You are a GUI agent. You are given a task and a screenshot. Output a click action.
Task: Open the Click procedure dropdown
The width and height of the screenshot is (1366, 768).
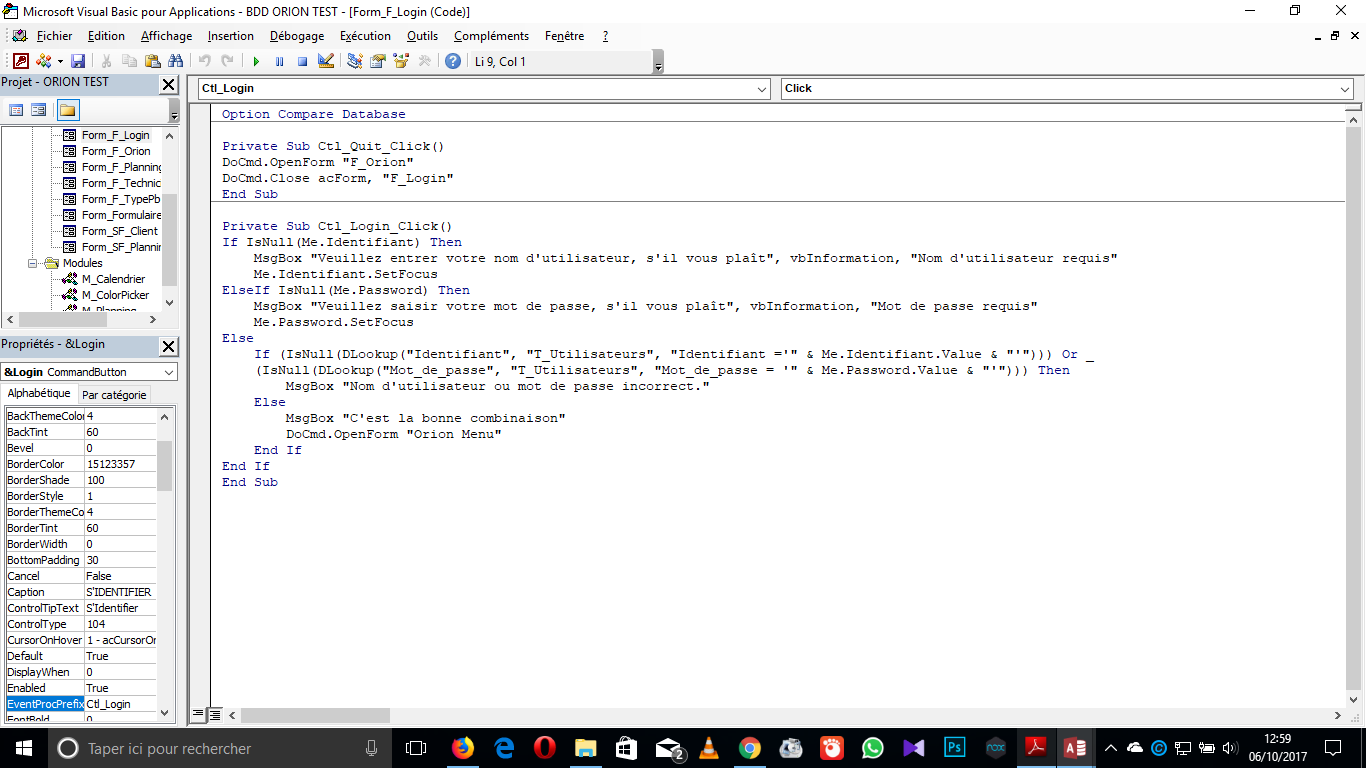click(x=1344, y=89)
